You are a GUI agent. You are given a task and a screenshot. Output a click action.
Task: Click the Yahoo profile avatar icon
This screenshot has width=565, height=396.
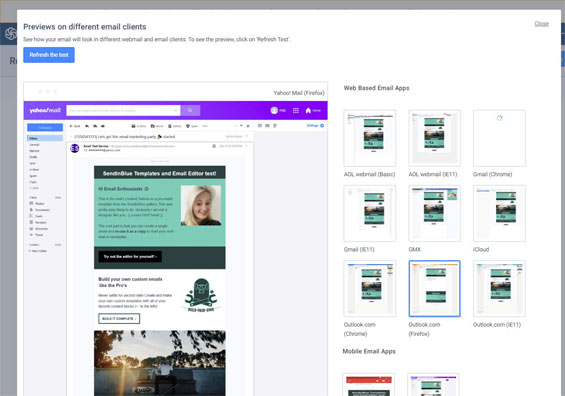(x=274, y=111)
